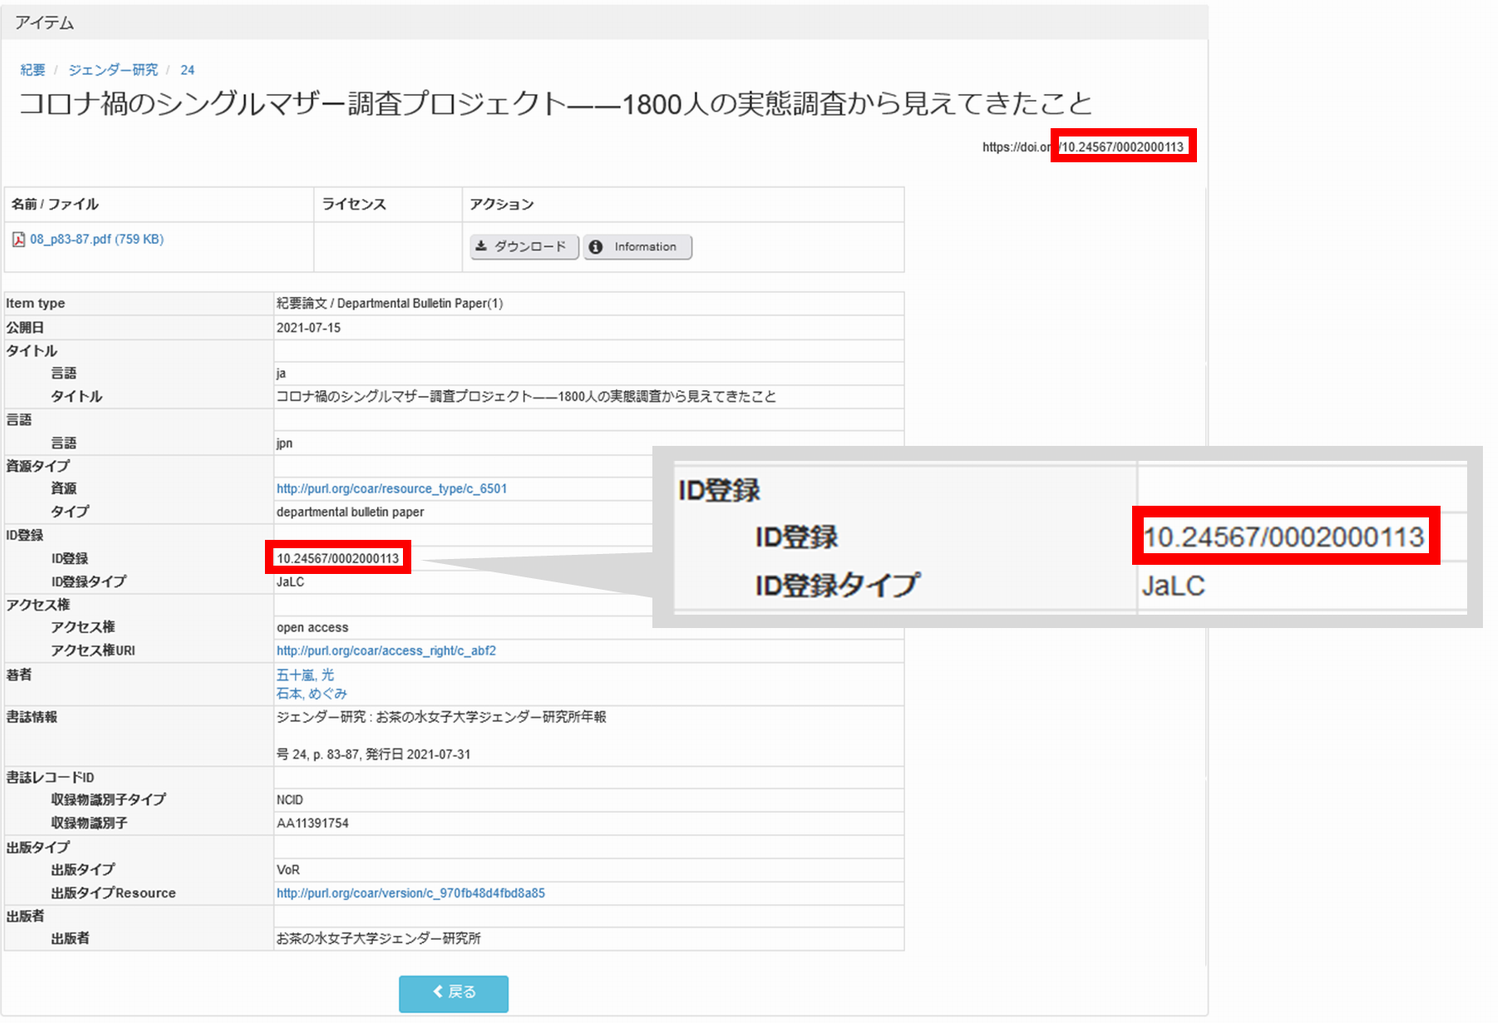The image size is (1498, 1023).
Task: Follow the COAR access_right c_abf2 link
Action: 386,651
